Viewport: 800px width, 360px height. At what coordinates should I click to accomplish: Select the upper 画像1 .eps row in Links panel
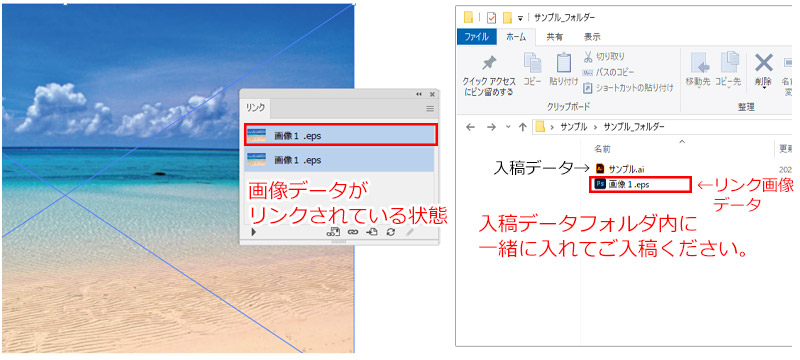pos(340,135)
